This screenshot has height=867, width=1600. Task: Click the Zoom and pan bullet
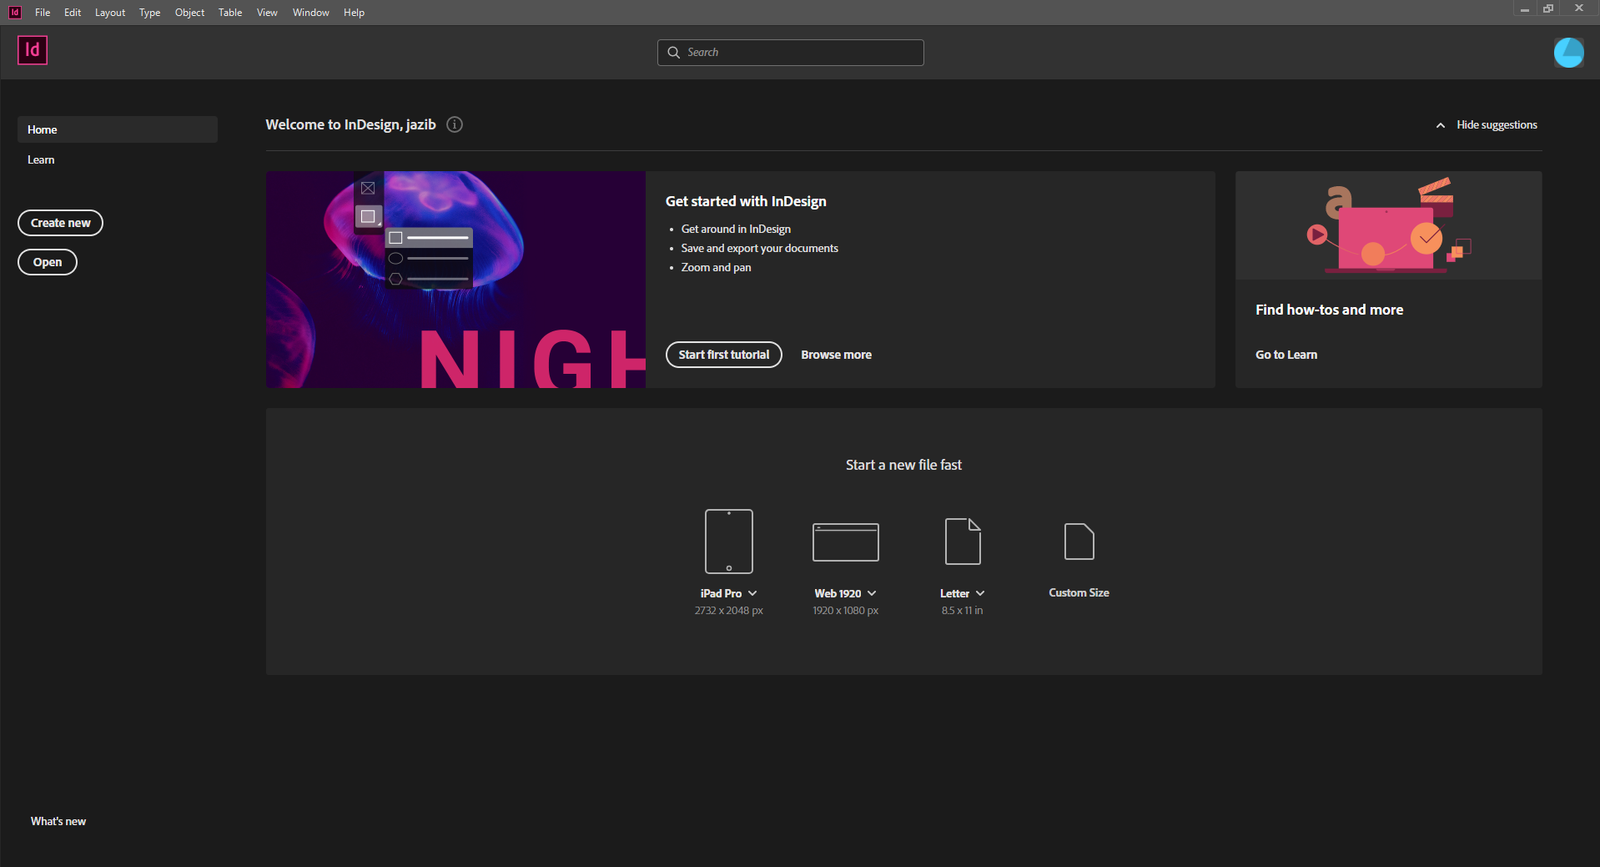pos(716,267)
